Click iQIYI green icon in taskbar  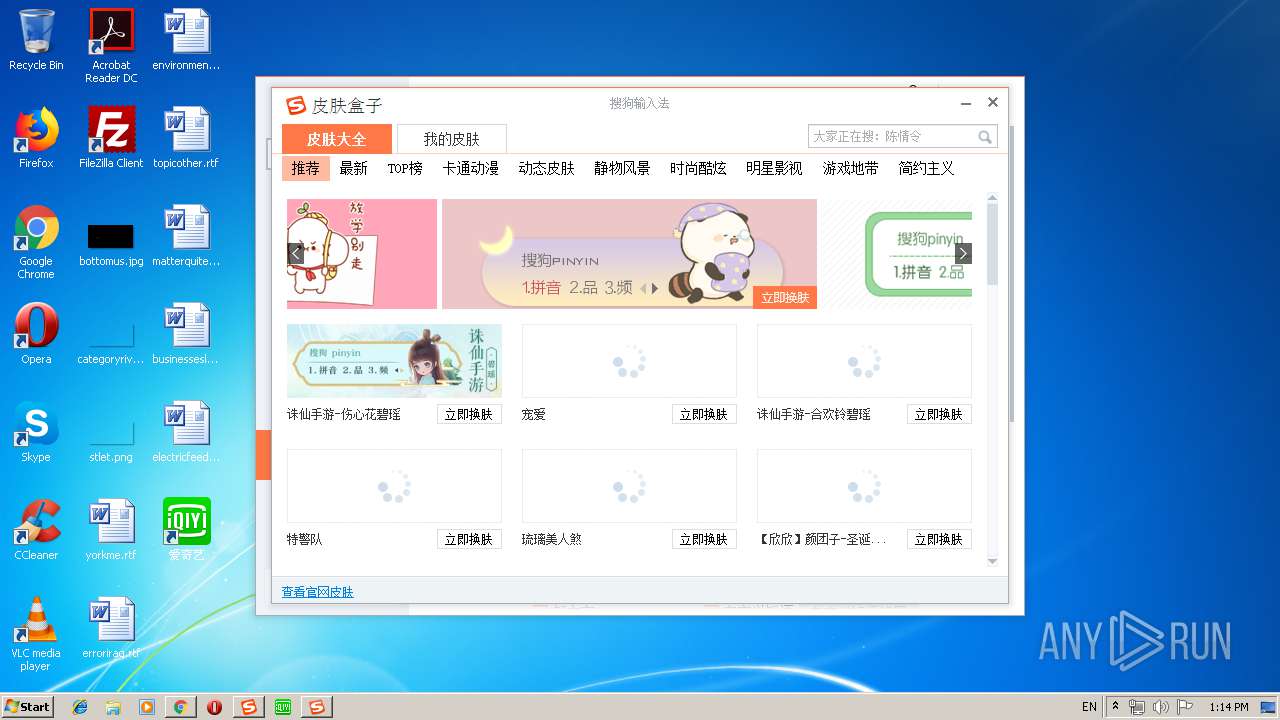[283, 707]
